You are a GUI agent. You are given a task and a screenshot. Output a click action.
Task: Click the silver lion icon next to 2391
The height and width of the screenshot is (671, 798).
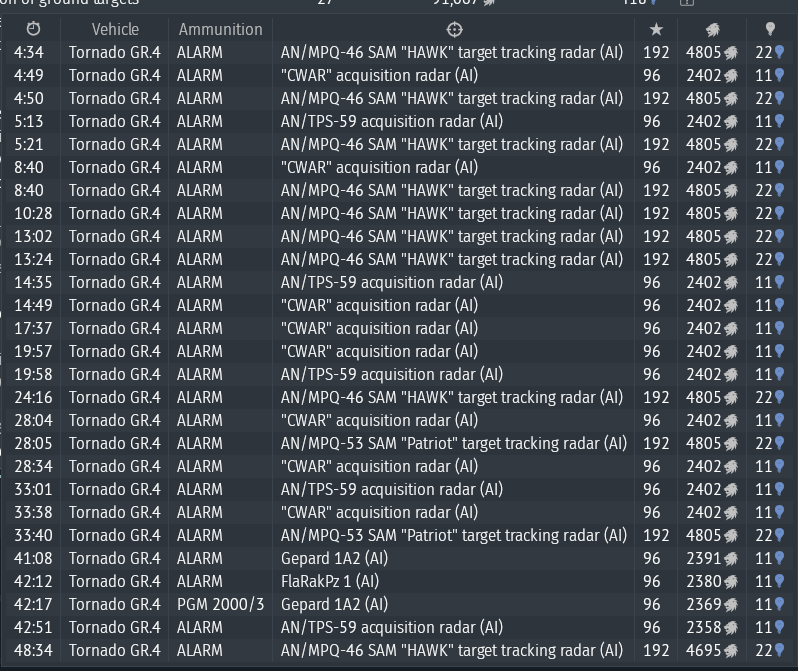(731, 559)
